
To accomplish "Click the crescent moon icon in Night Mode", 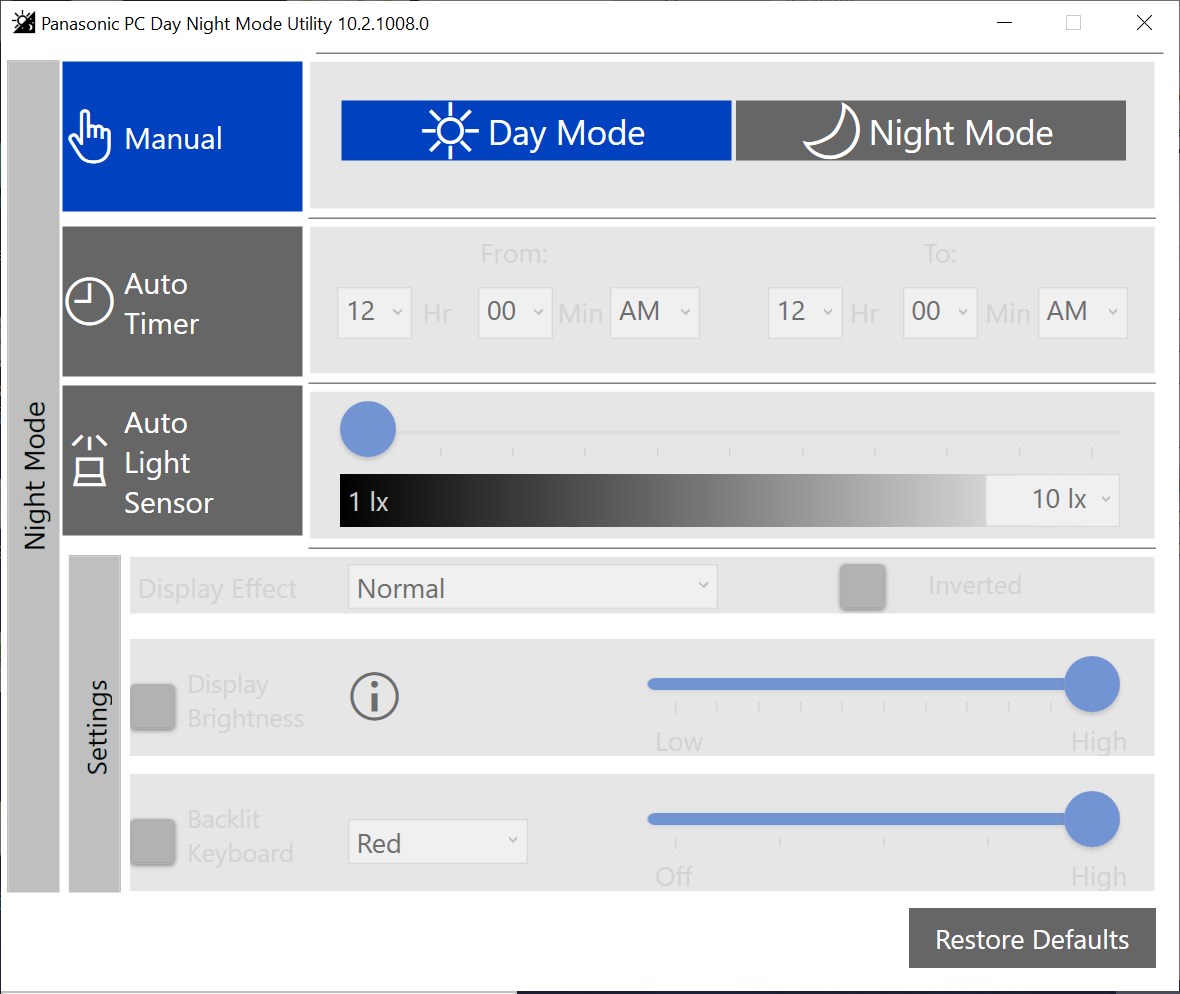I will [x=833, y=131].
